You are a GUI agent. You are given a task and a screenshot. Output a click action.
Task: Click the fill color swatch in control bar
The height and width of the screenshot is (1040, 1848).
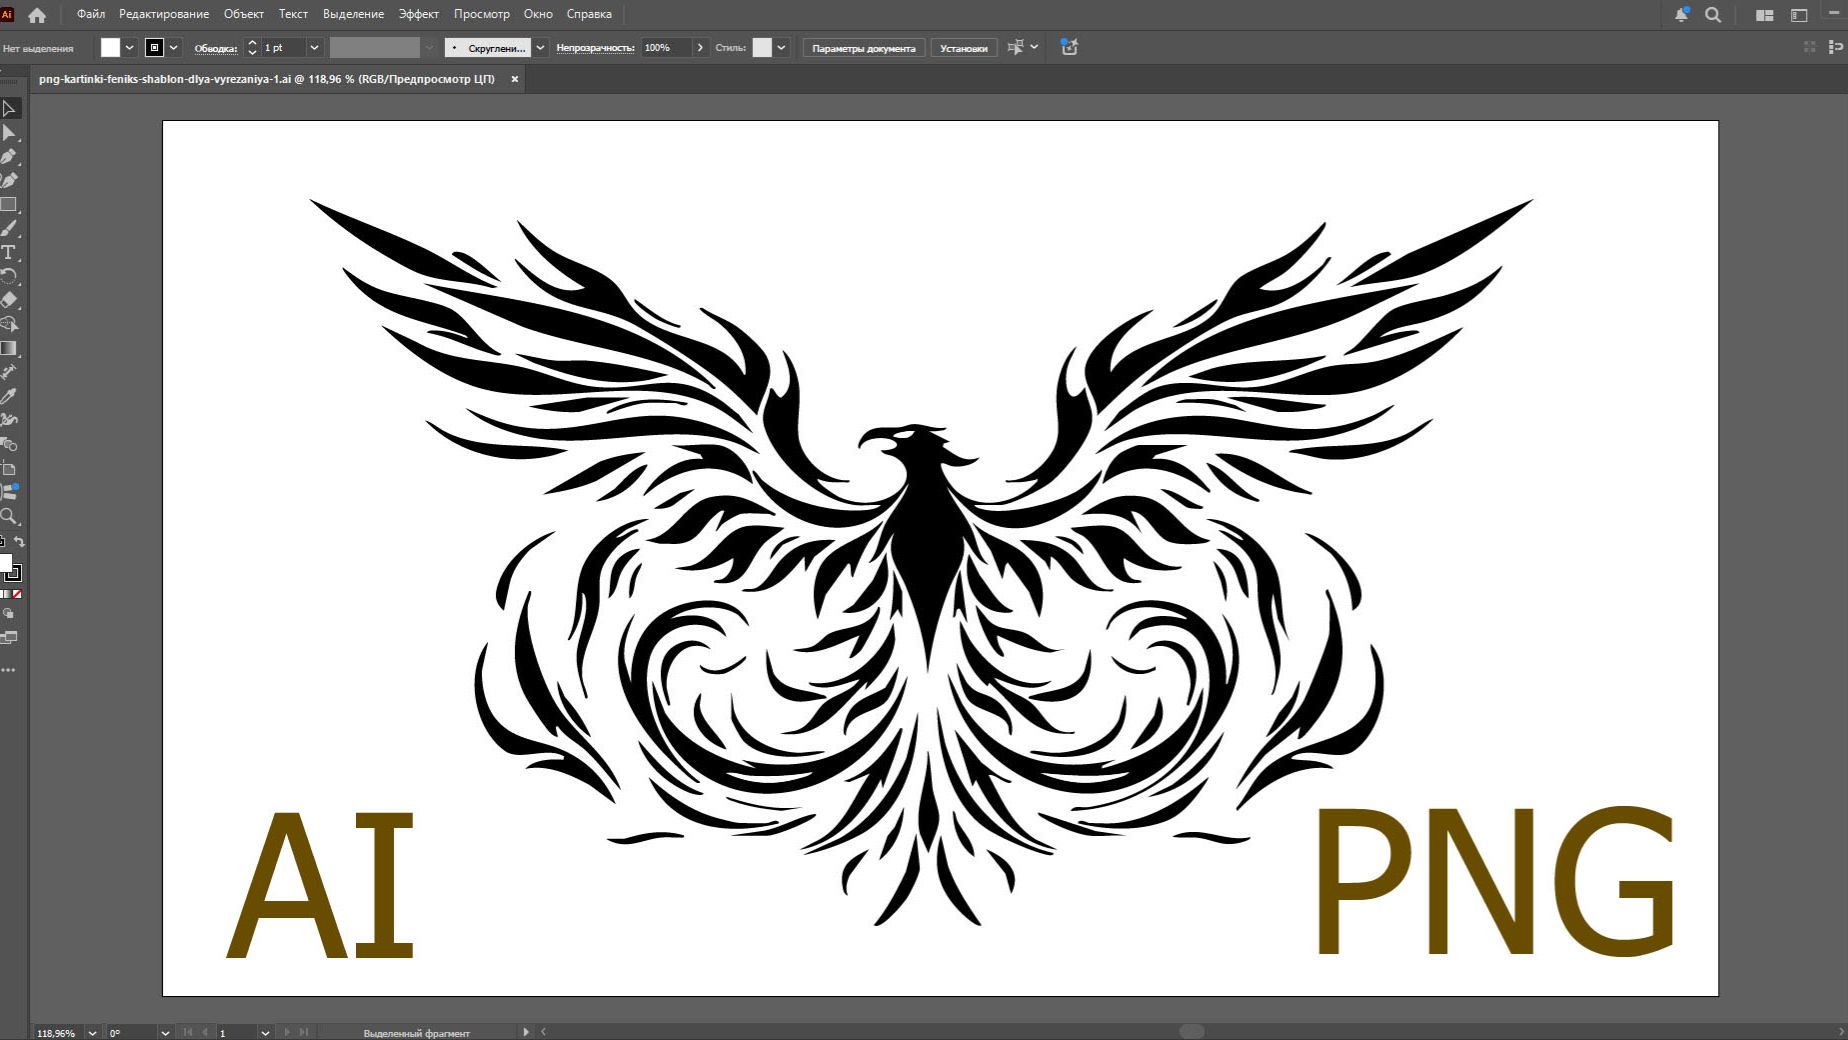pyautogui.click(x=110, y=48)
